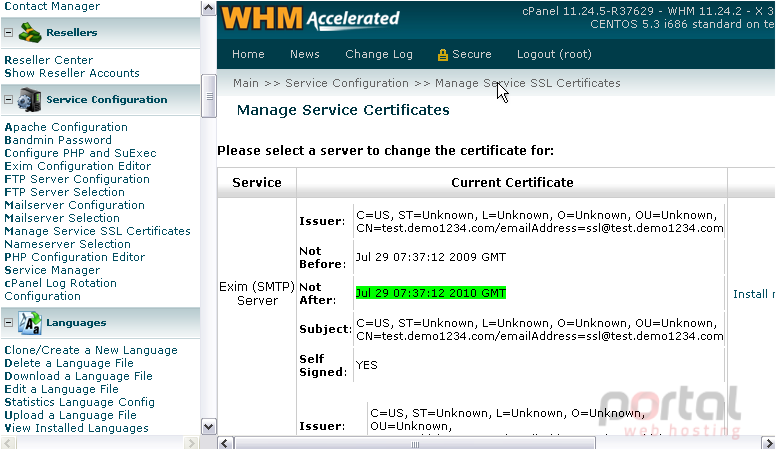This screenshot has width=776, height=450.
Task: Click the Manage Service Certificates heading
Action: (343, 110)
